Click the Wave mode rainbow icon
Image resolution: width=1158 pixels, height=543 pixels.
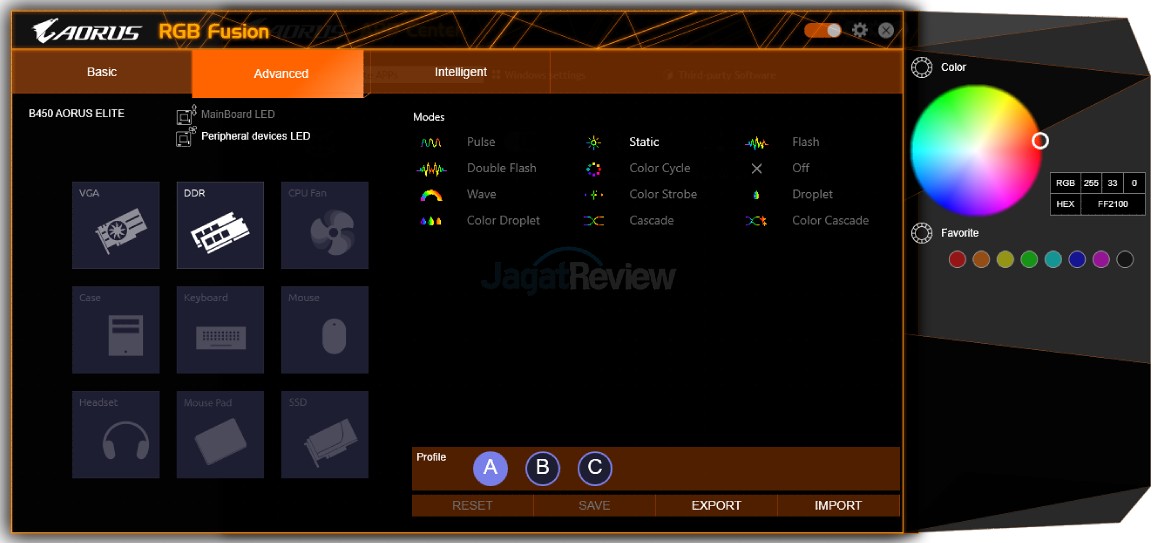pos(431,195)
